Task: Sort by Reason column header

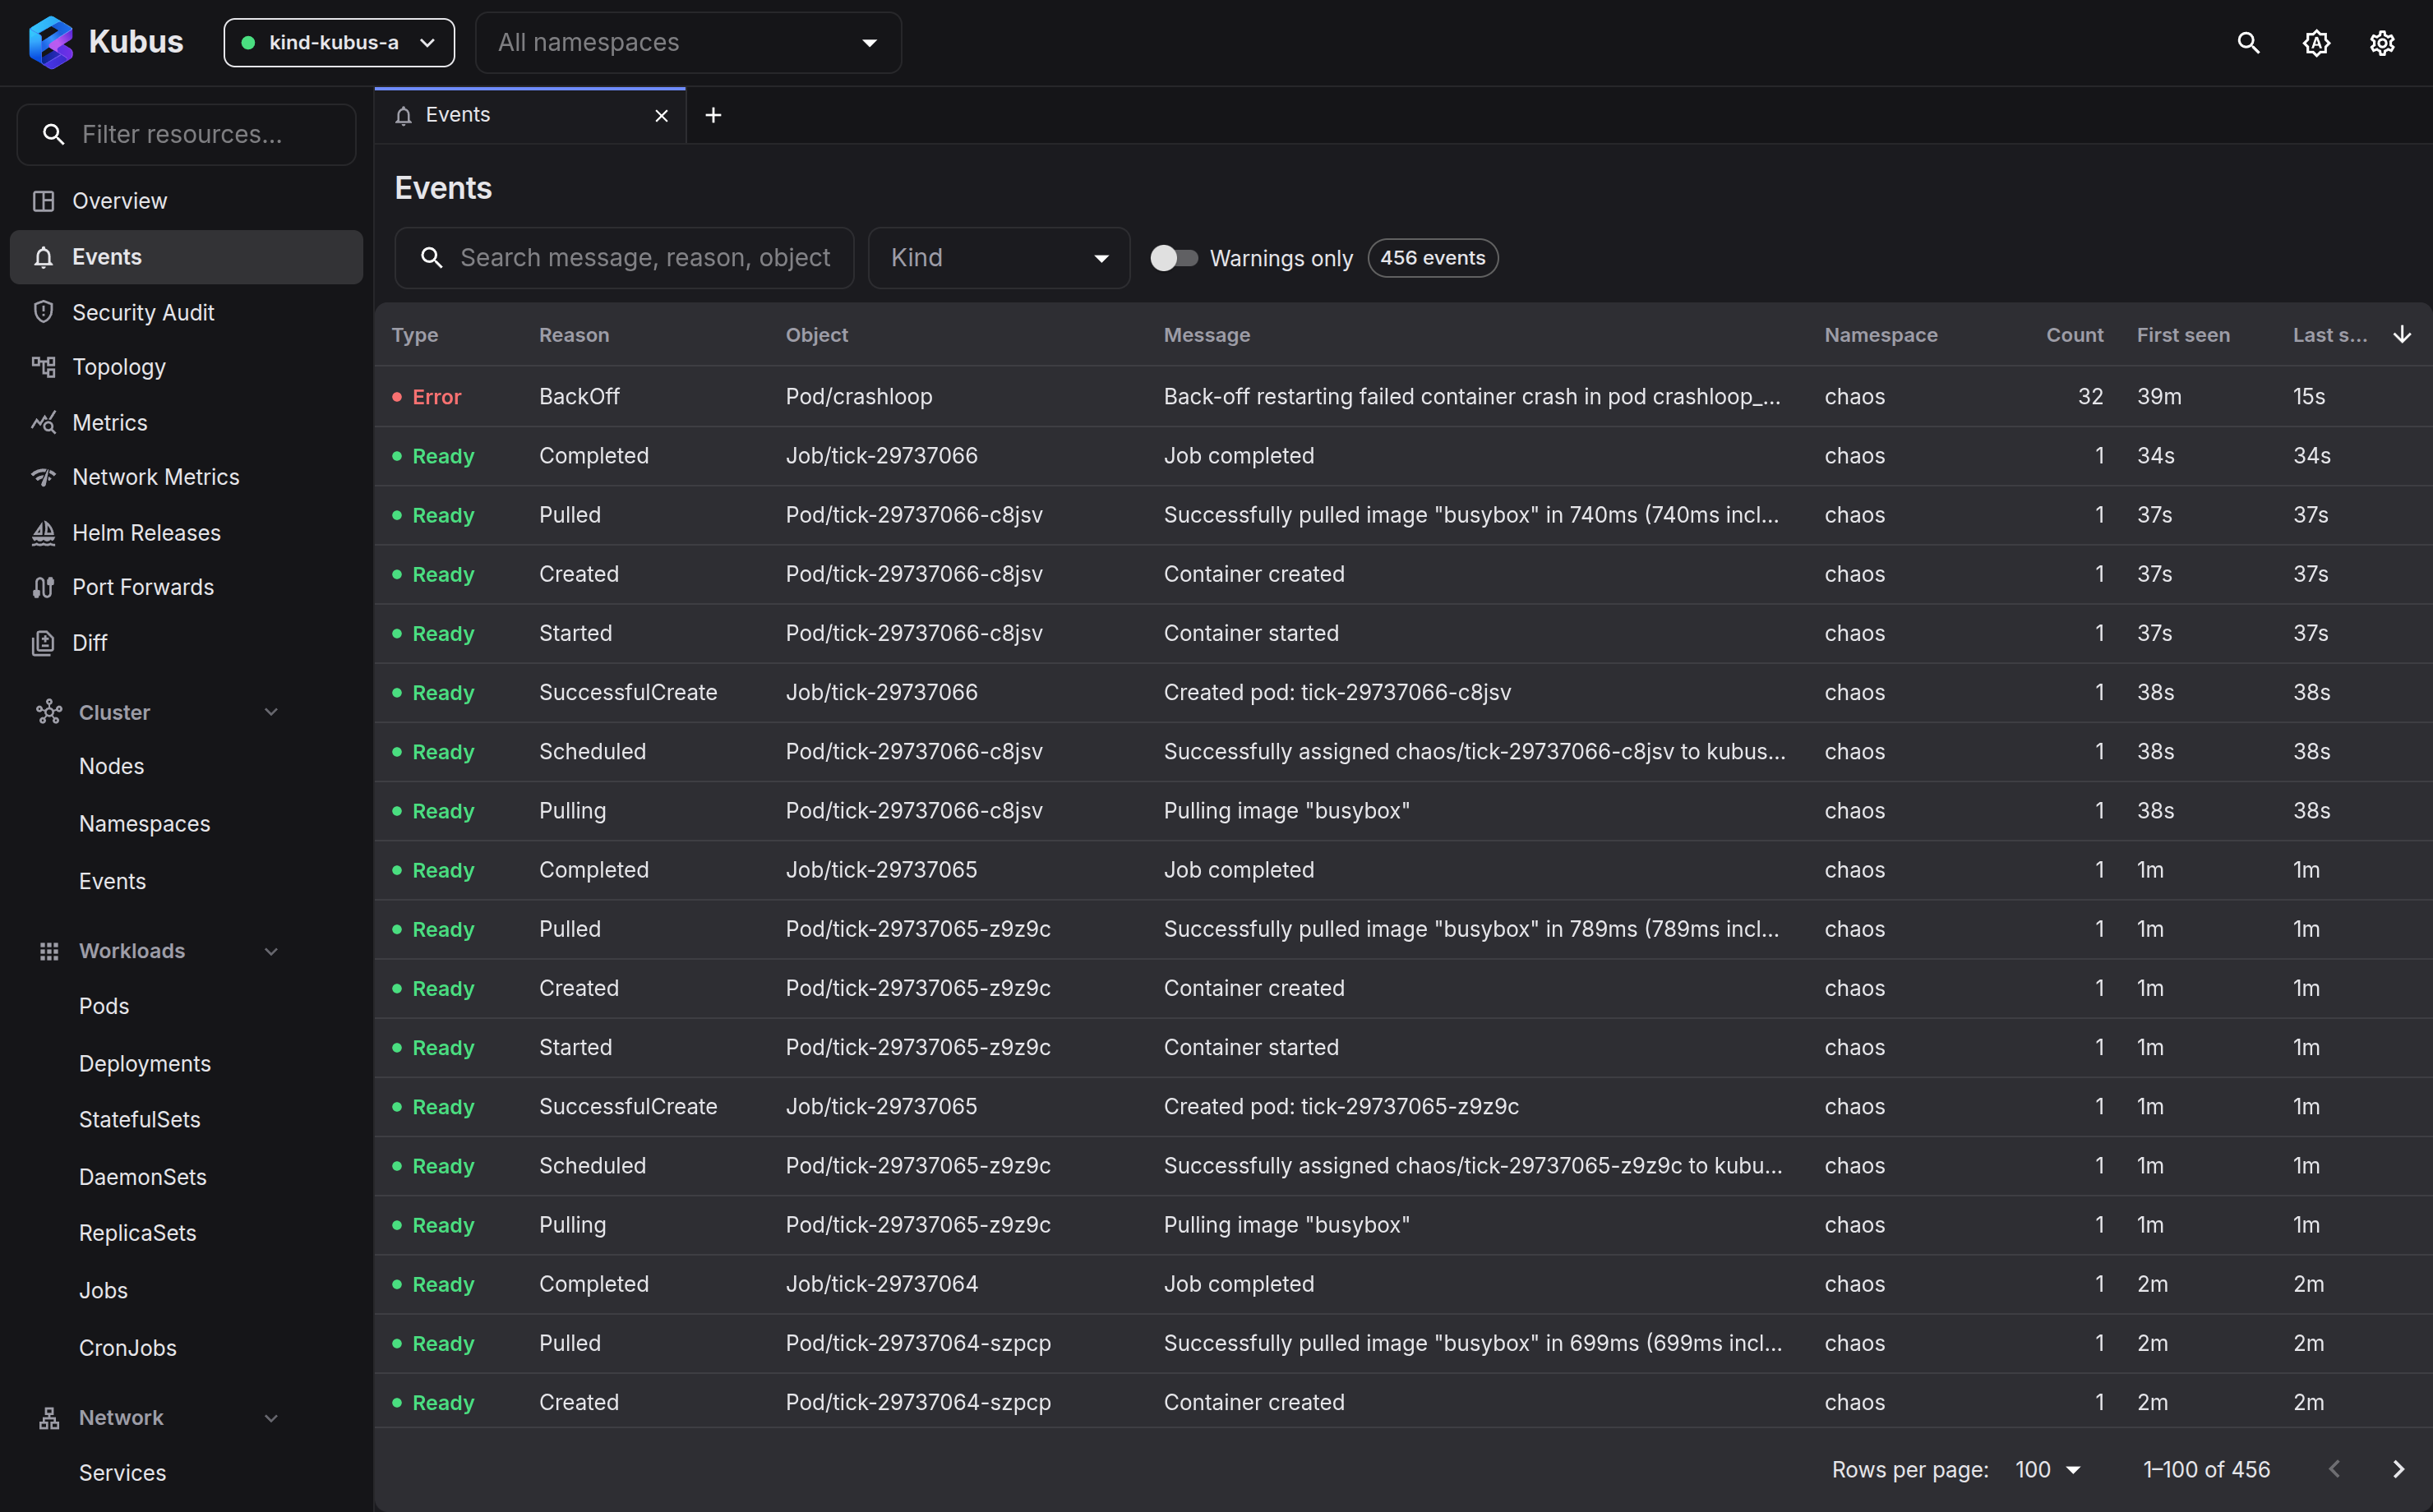Action: pyautogui.click(x=574, y=335)
